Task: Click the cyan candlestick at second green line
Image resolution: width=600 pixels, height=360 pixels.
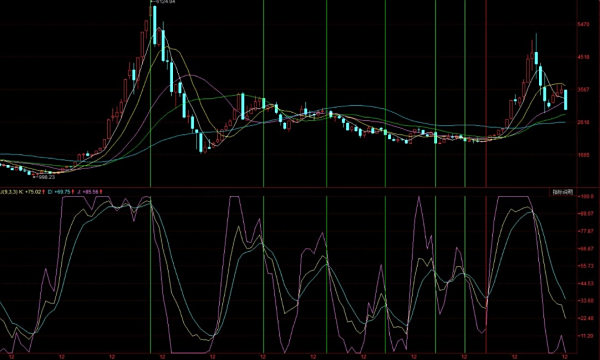Action: coord(264,103)
